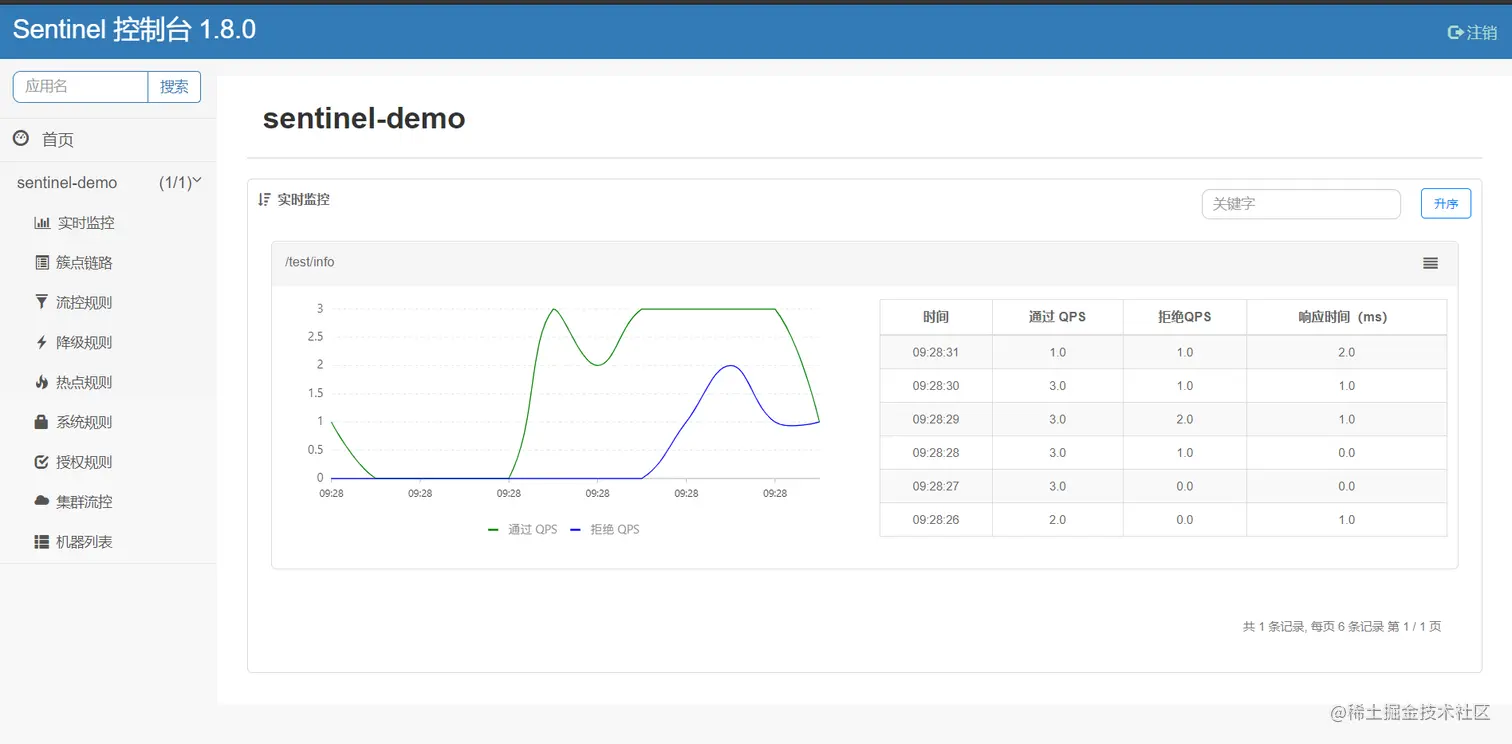Click the /test/info resource name
This screenshot has height=744, width=1512.
tap(310, 262)
